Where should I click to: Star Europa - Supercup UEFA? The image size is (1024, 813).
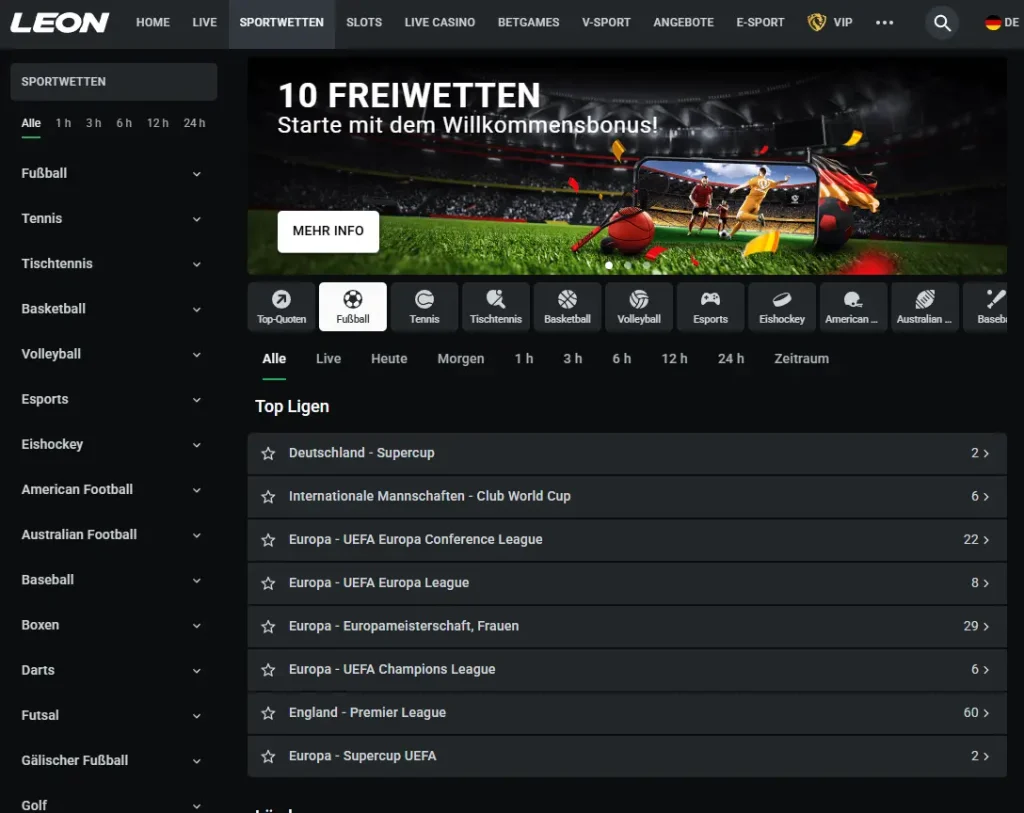268,756
